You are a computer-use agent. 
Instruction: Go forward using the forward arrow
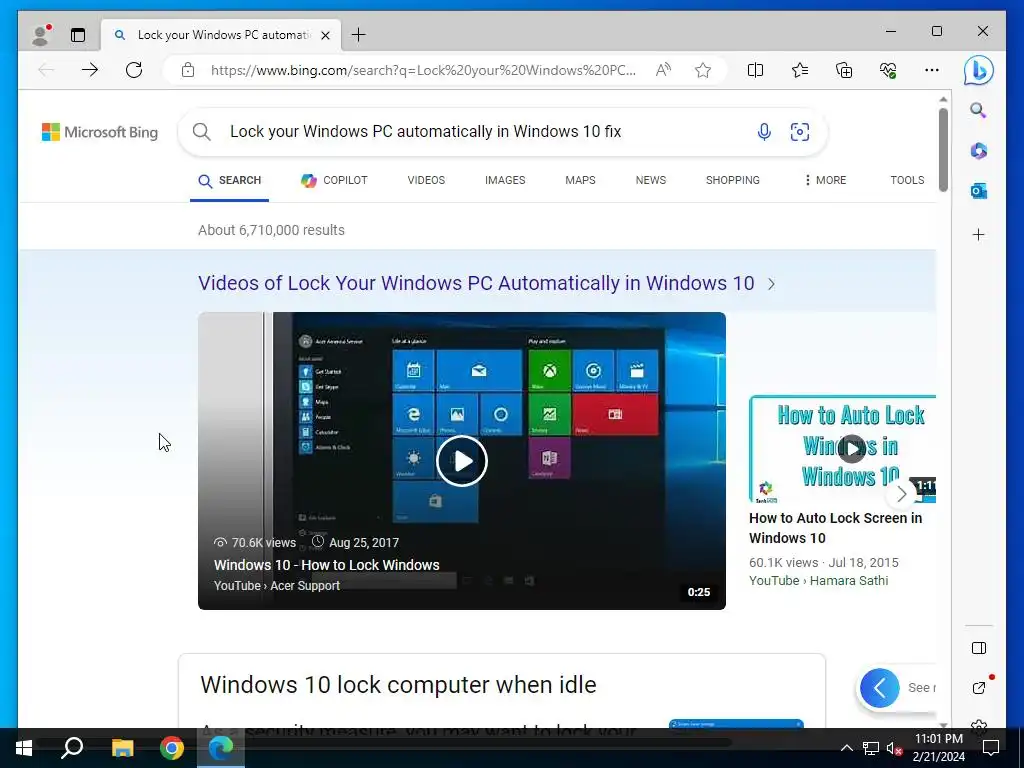click(89, 70)
